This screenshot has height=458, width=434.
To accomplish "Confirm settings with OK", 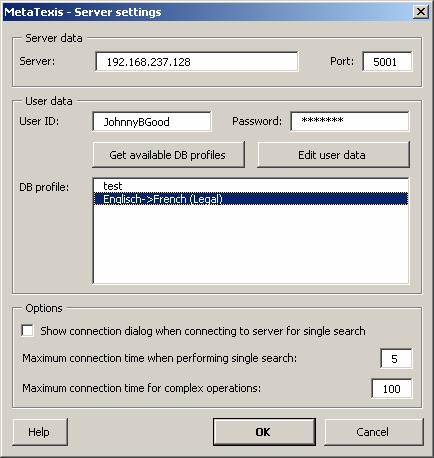I will (x=264, y=432).
